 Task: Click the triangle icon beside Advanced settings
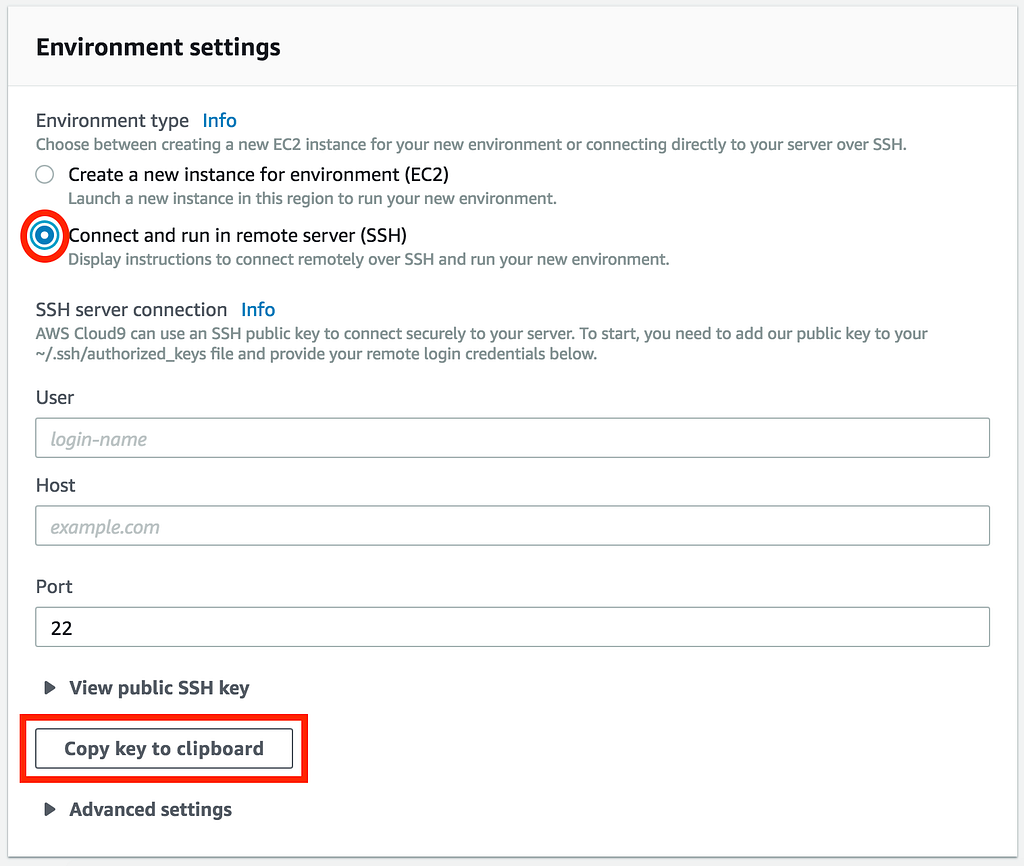(x=49, y=810)
